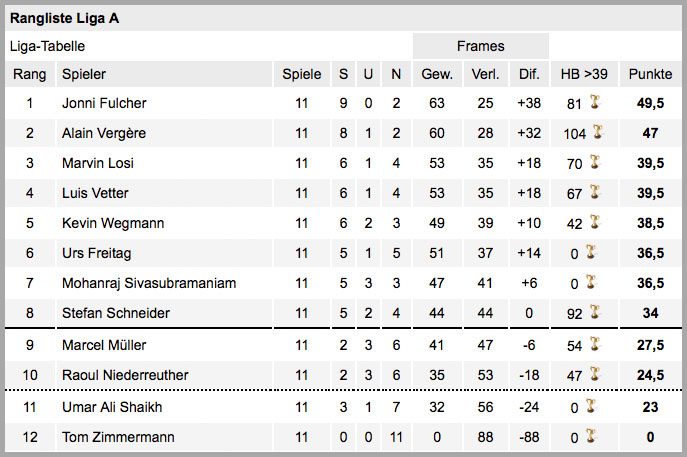Select player name Jonni Fulcher

[104, 103]
